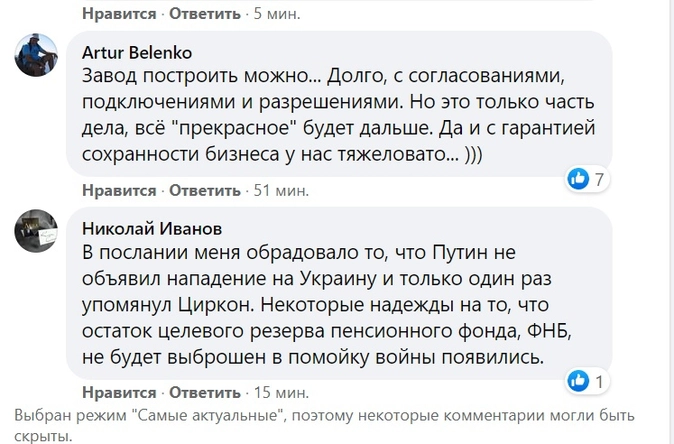Reply to Artur Belenko's comment with Ответить

(x=205, y=190)
